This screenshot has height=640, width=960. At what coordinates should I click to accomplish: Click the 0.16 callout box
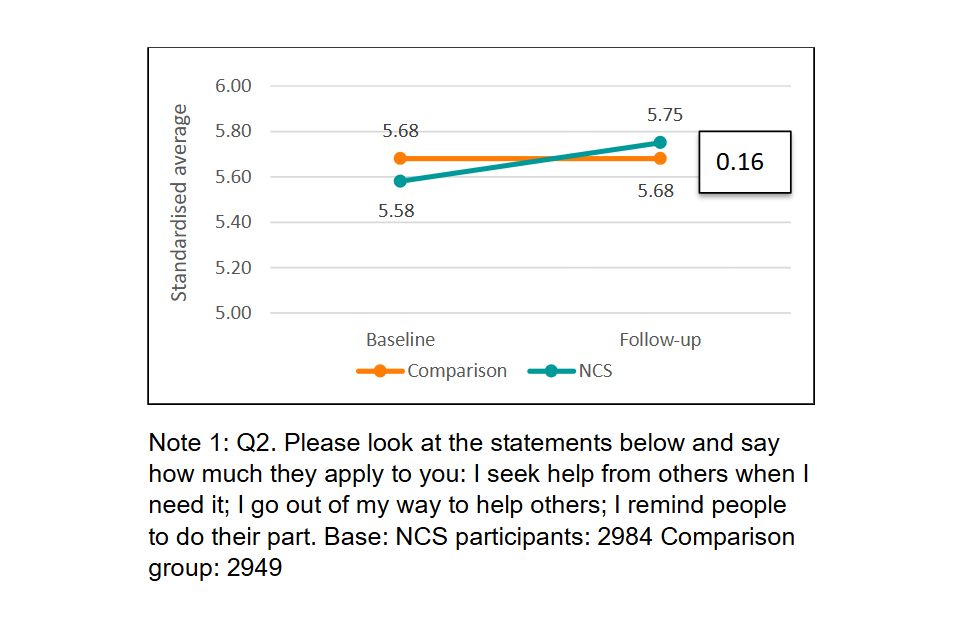(744, 162)
